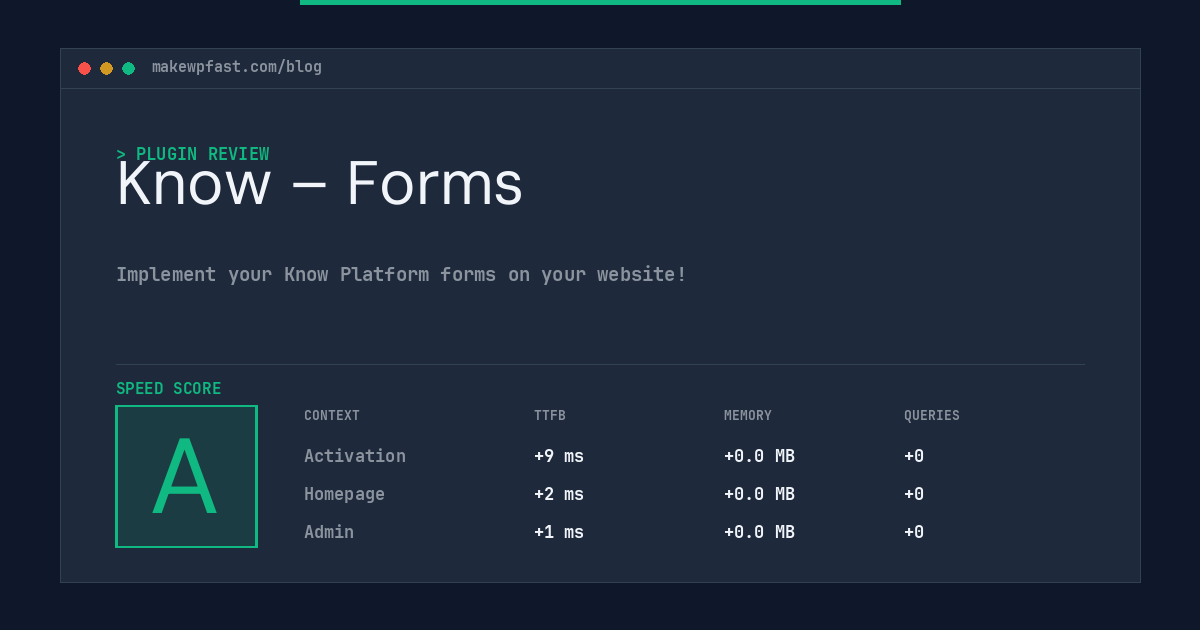Select the Activation row label
Image resolution: width=1200 pixels, height=630 pixels.
pyautogui.click(x=355, y=456)
